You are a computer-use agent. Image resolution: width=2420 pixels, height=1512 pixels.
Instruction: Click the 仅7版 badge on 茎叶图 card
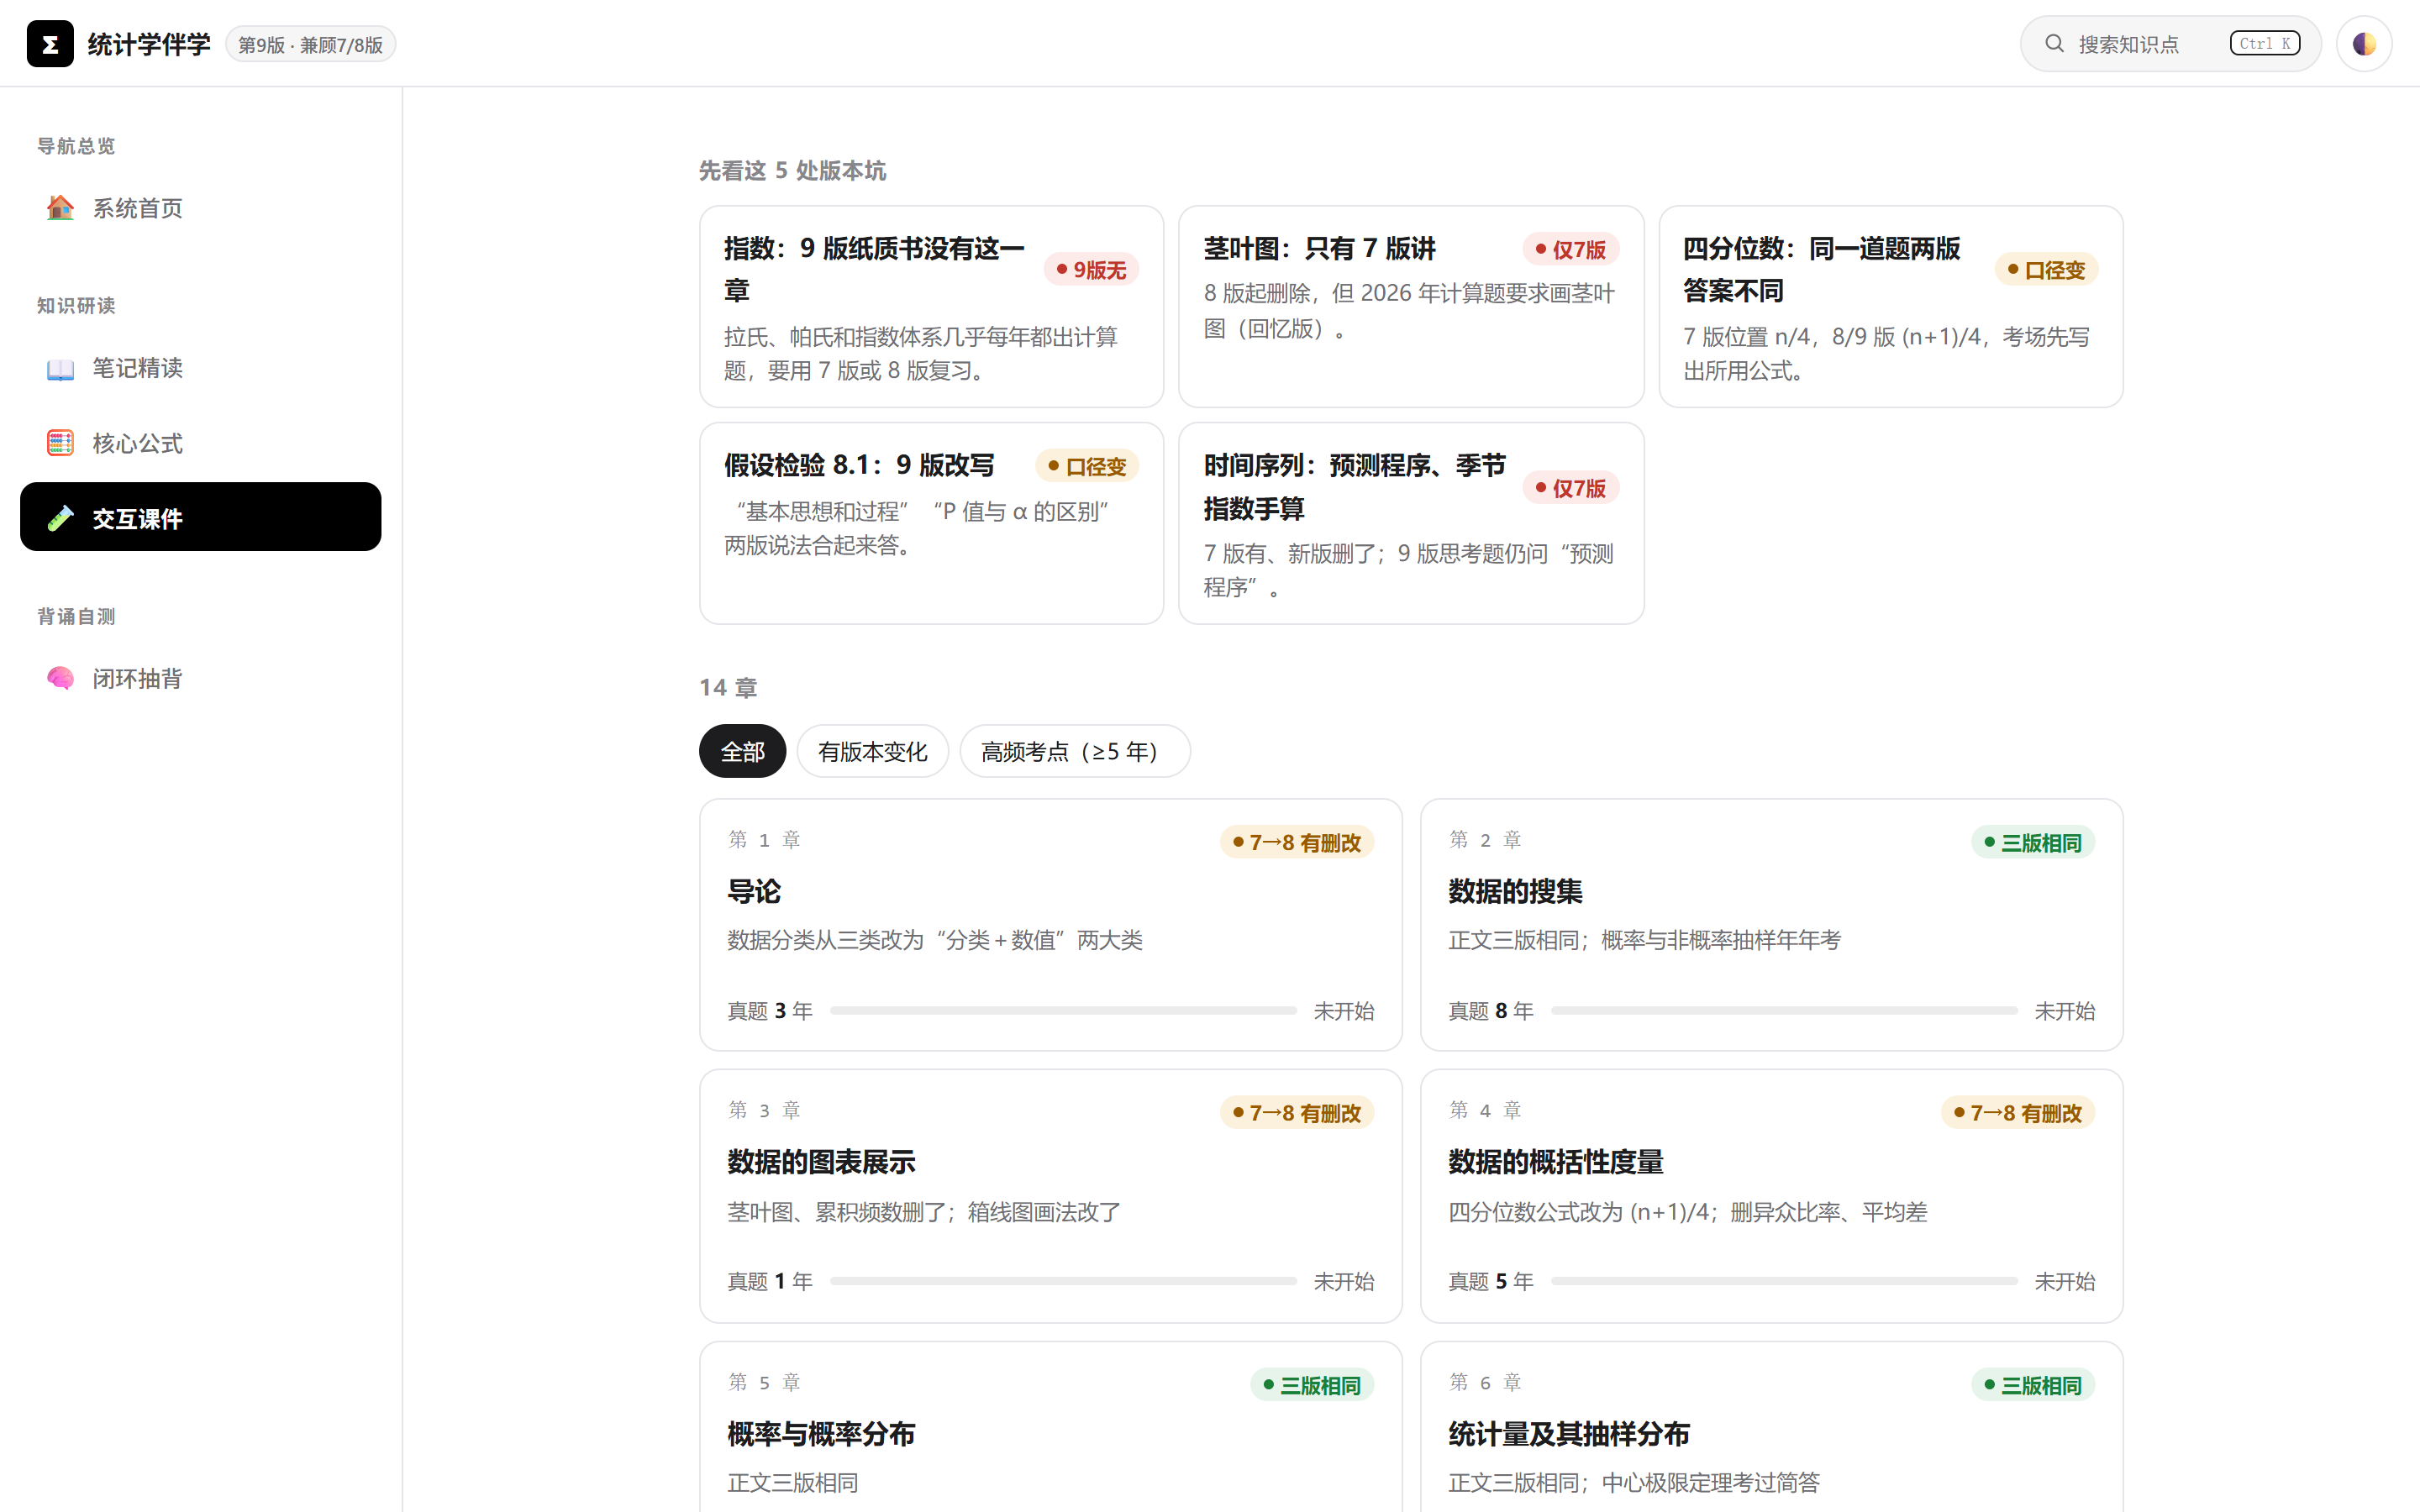click(x=1571, y=249)
